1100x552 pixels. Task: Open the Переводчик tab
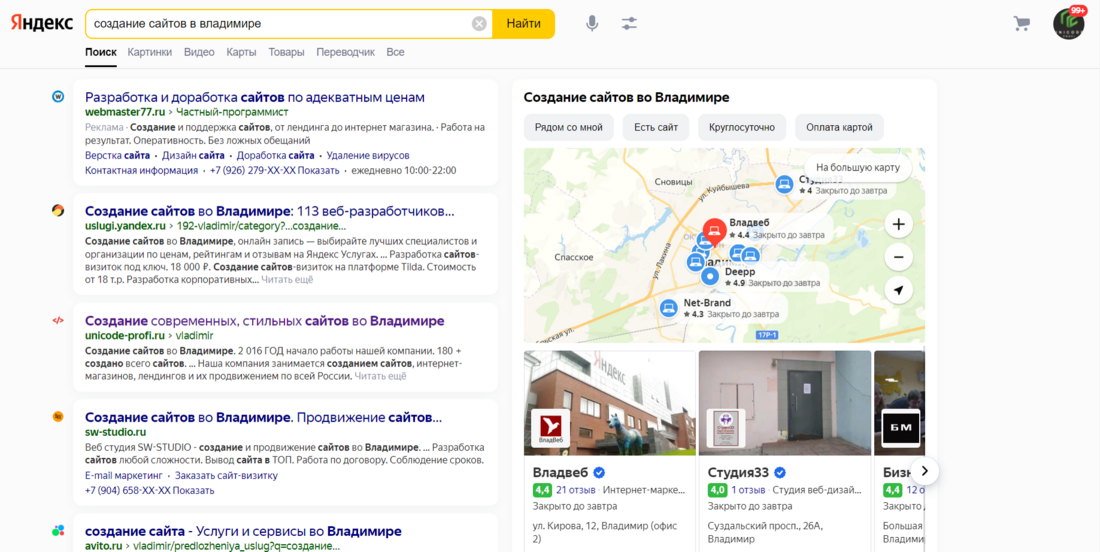pos(345,52)
